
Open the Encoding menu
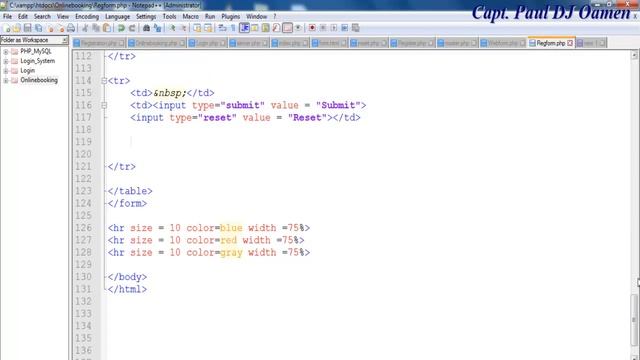point(87,16)
